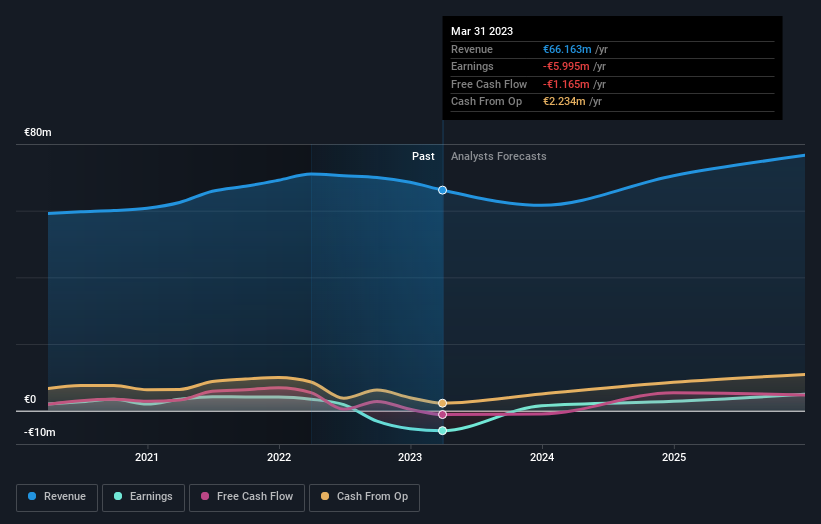Click the Free Cash Flow label in tooltip
821x524 pixels.
coord(489,84)
